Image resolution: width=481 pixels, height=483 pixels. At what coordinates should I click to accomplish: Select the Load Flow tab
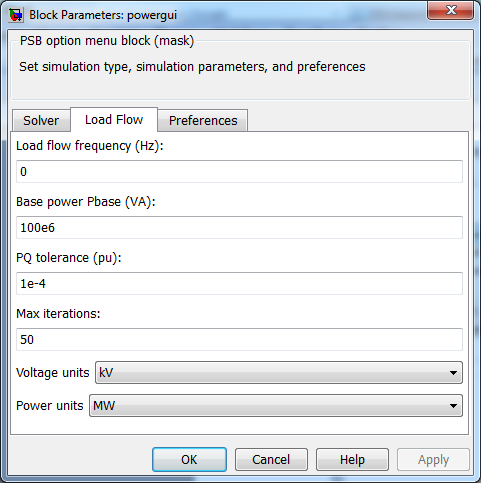click(x=114, y=119)
